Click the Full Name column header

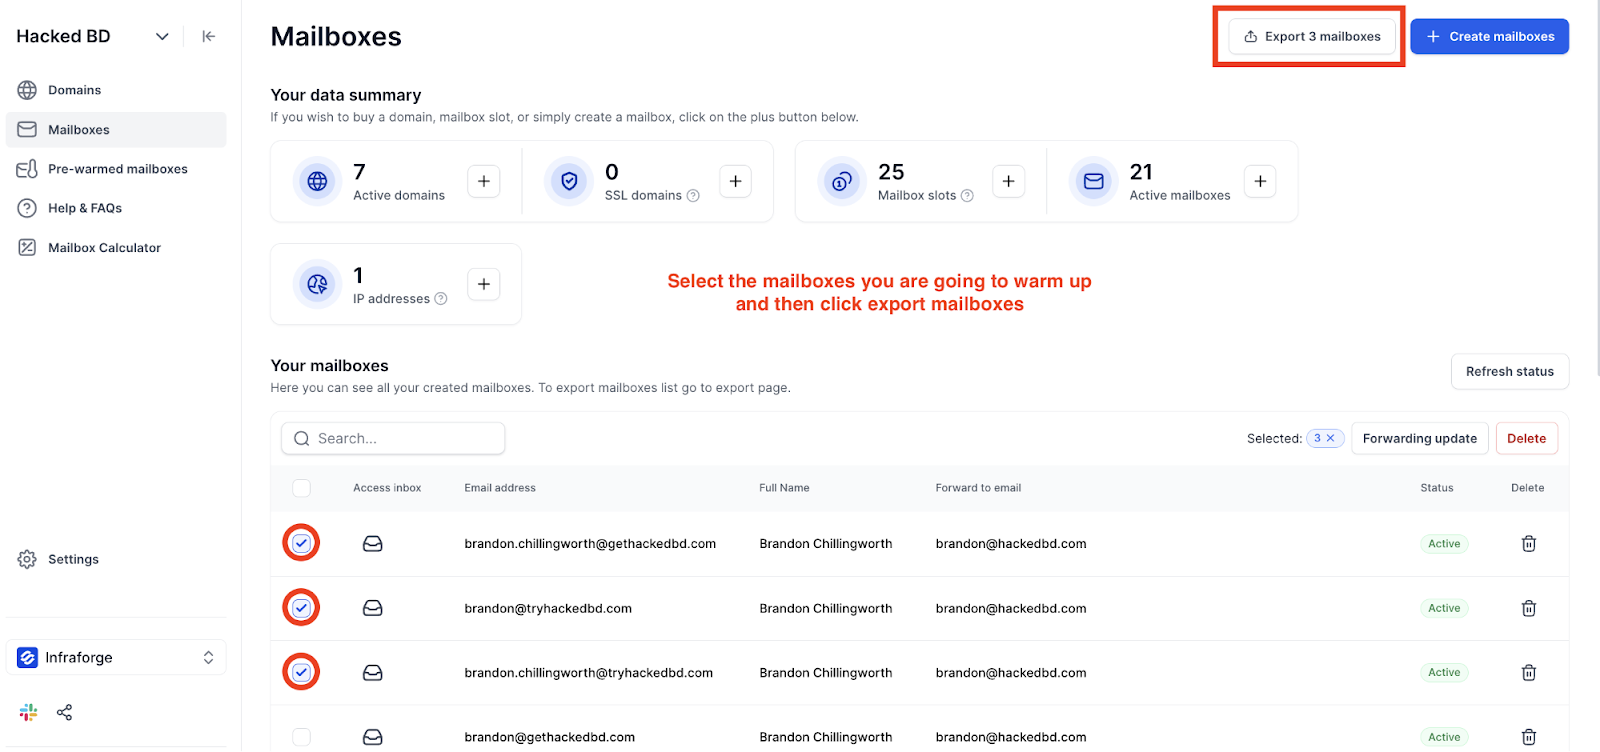[784, 488]
